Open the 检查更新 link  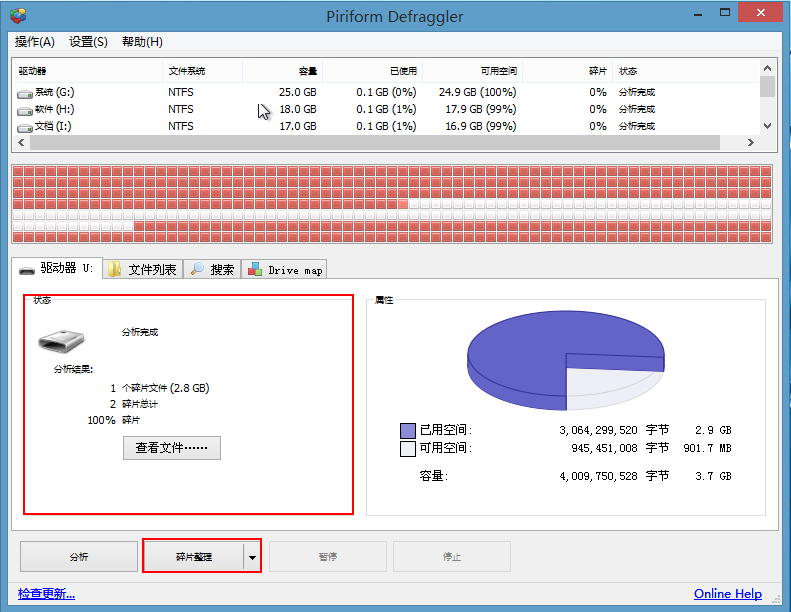(x=46, y=594)
